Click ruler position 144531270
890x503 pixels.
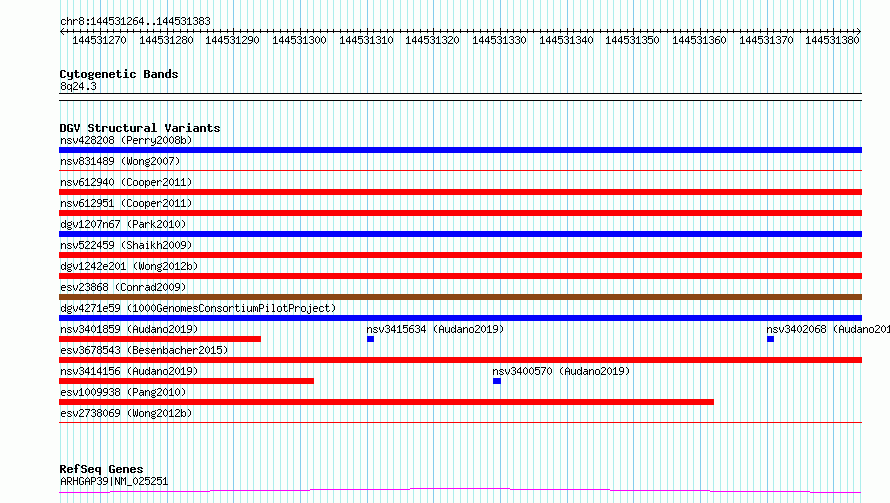click(99, 40)
